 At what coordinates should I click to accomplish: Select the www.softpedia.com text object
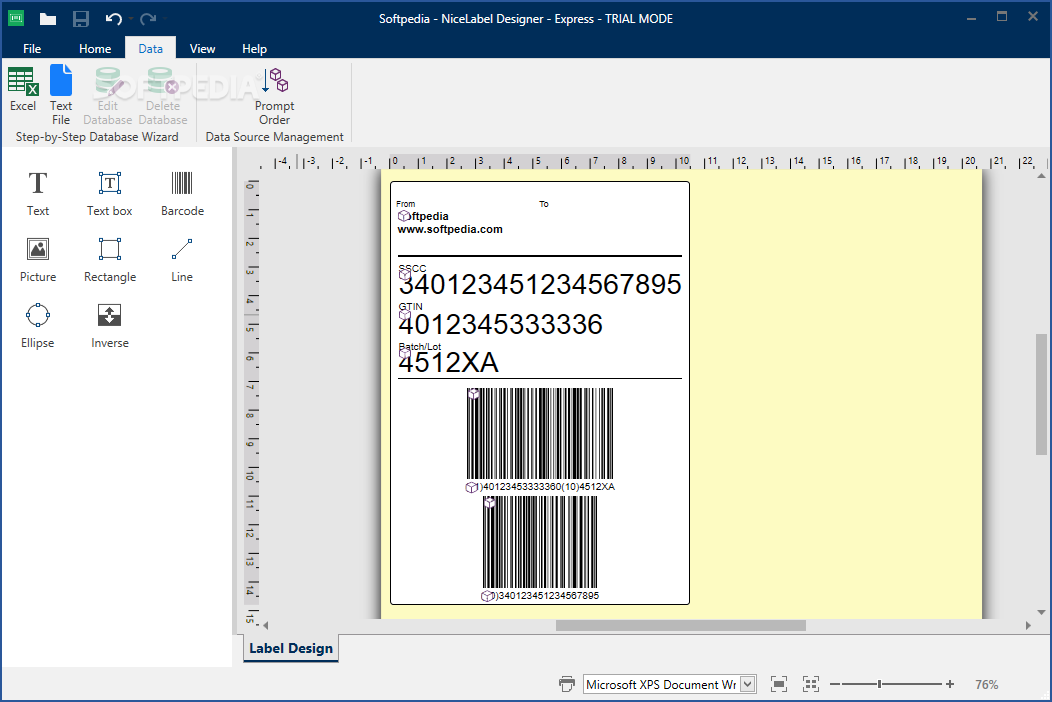coord(450,230)
